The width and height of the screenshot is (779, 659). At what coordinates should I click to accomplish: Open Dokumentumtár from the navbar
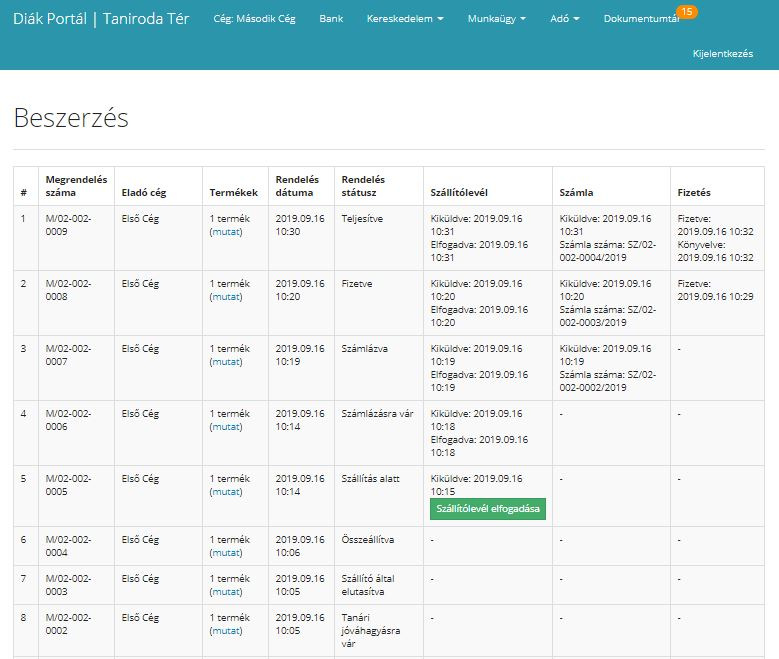coord(641,19)
